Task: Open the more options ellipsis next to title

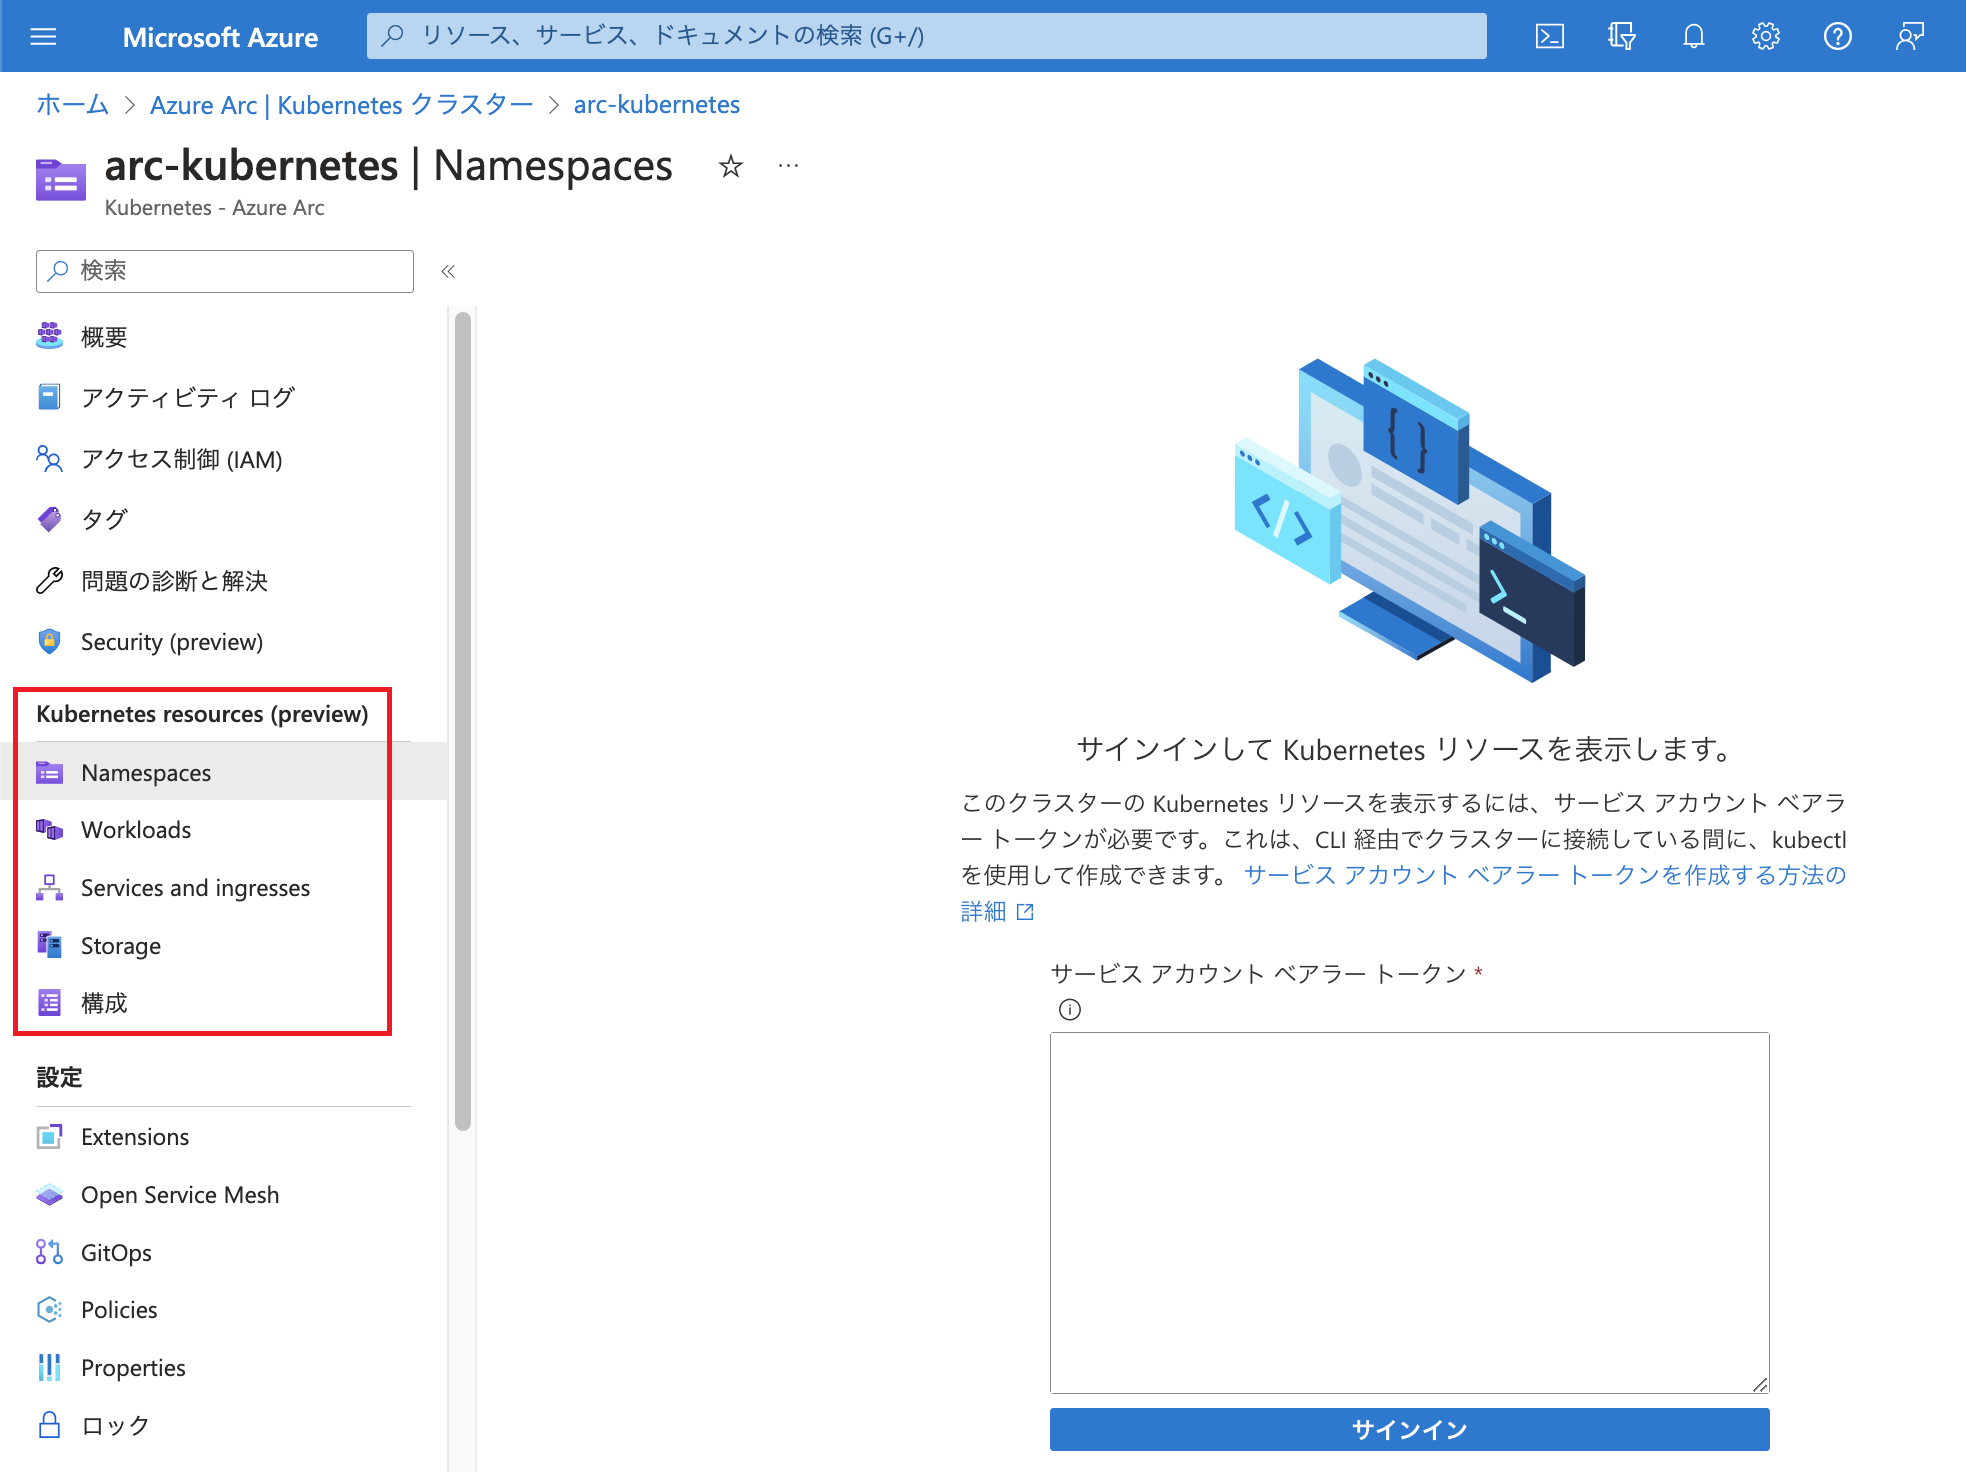Action: 788,166
